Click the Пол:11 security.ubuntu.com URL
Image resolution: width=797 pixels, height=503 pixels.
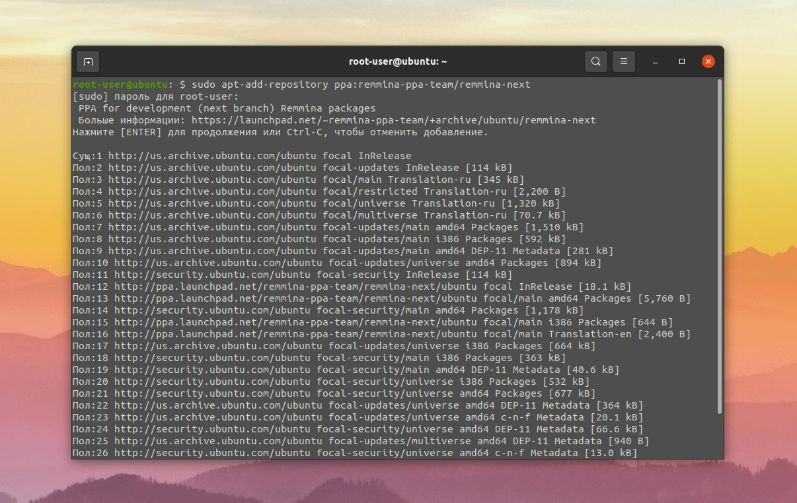pos(212,275)
